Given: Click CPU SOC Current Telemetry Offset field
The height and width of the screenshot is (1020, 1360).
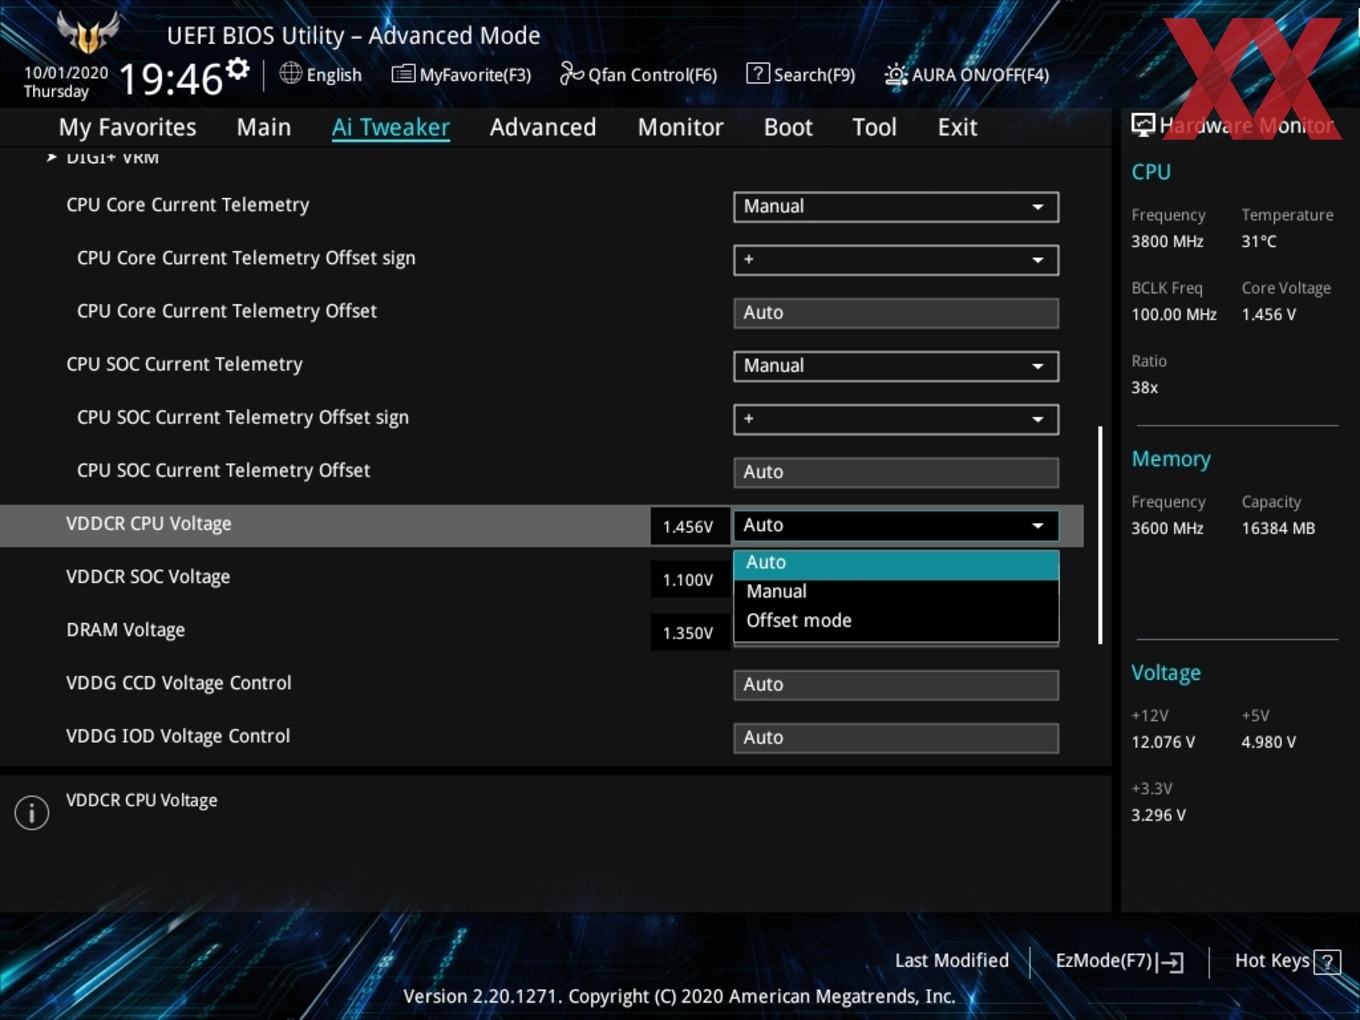Looking at the screenshot, I should coord(896,472).
